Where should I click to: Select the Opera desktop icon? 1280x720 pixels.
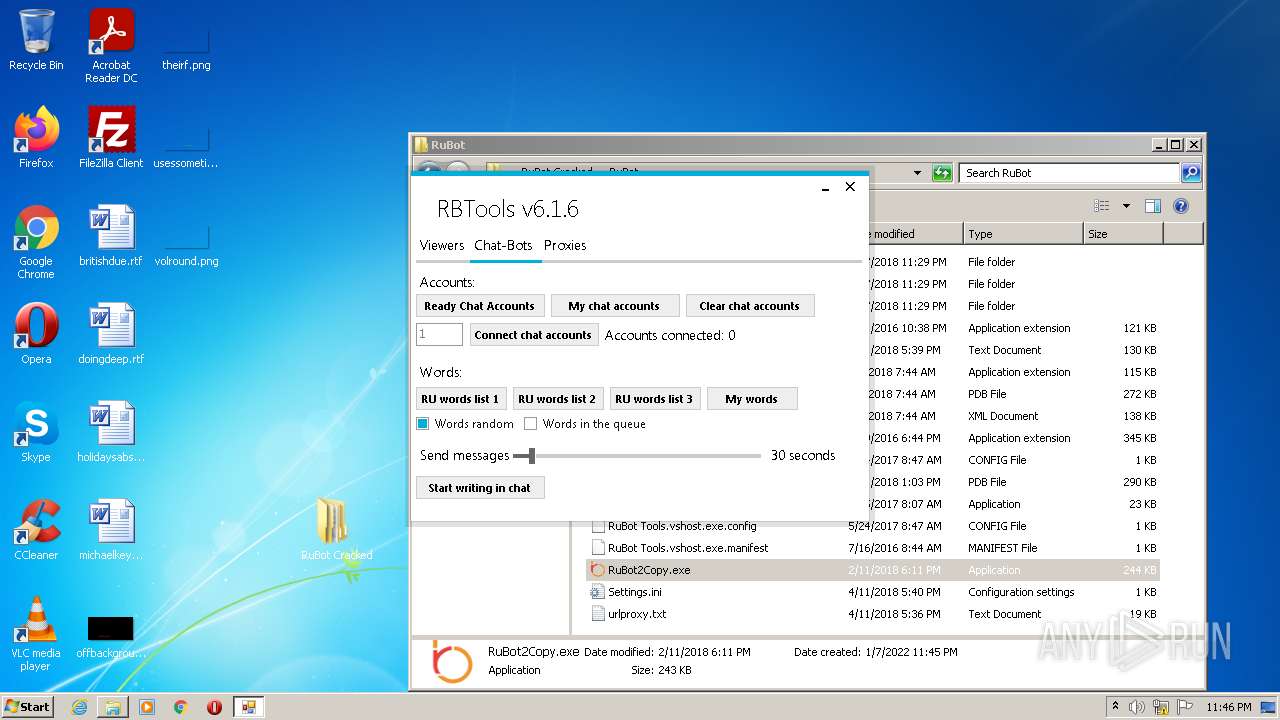point(36,333)
